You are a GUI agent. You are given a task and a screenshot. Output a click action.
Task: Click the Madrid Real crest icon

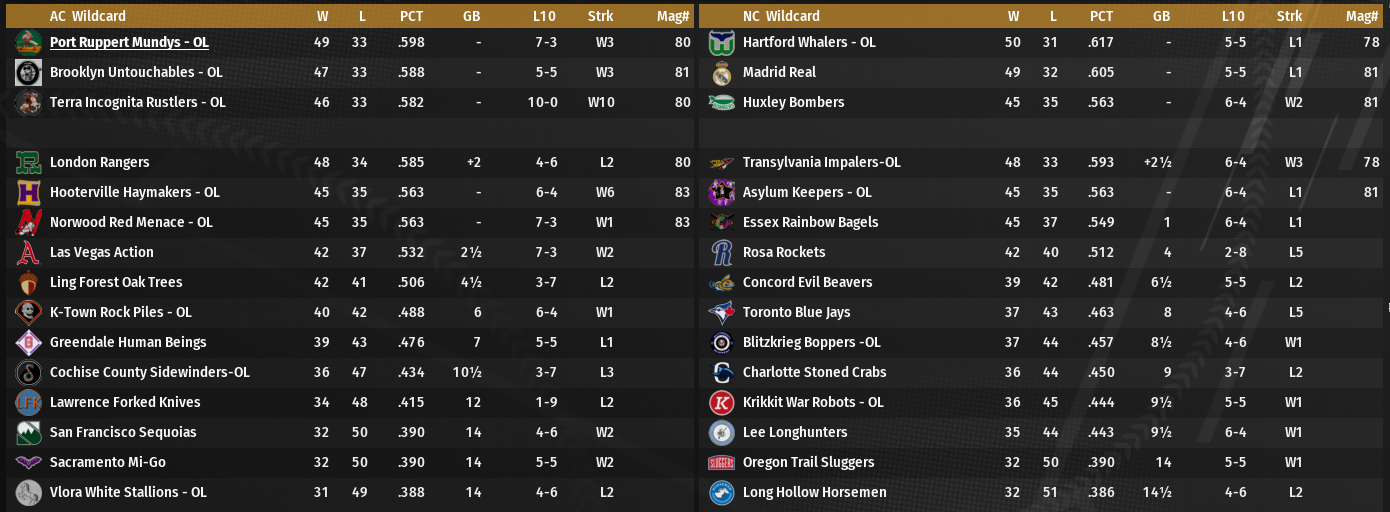click(x=721, y=72)
